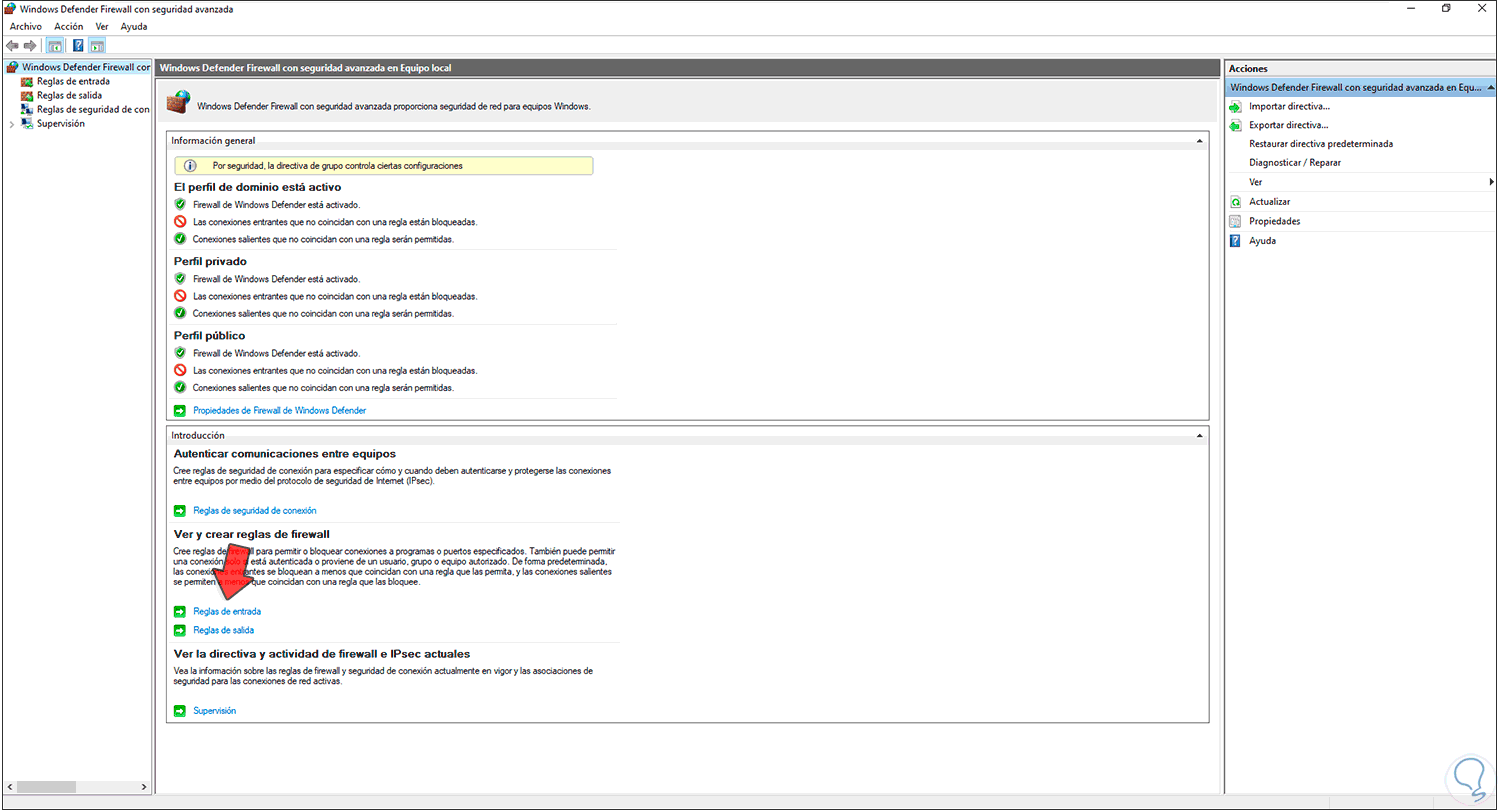This screenshot has height=810, width=1500.
Task: Select Supervisión in the left tree
Action: coord(61,124)
